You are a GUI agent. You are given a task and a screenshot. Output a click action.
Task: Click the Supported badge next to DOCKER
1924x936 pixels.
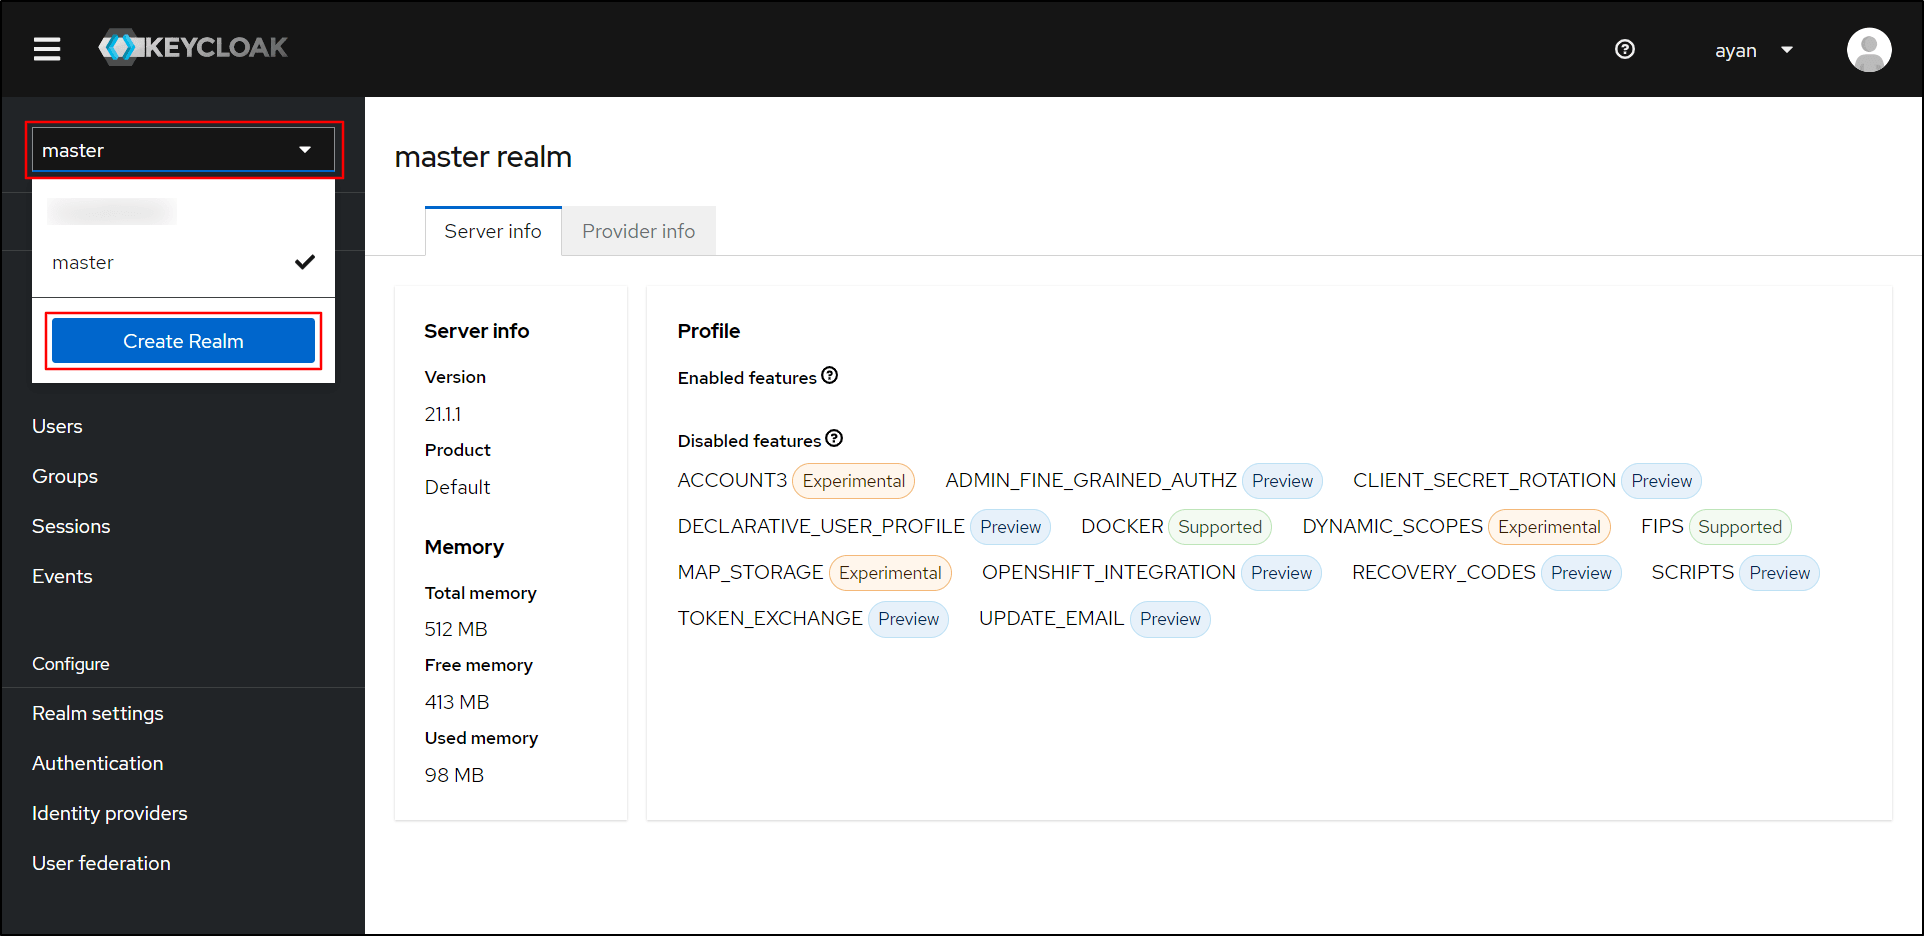click(1219, 526)
